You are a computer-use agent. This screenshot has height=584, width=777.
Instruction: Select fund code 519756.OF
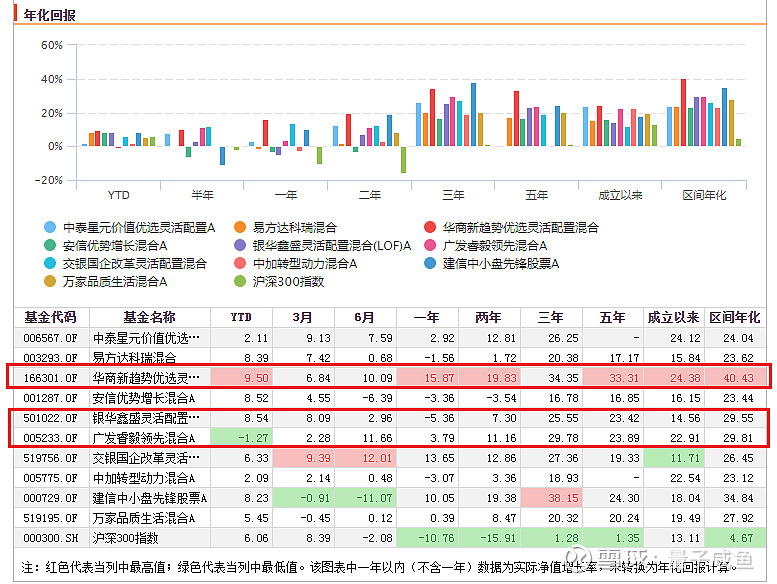[51, 458]
